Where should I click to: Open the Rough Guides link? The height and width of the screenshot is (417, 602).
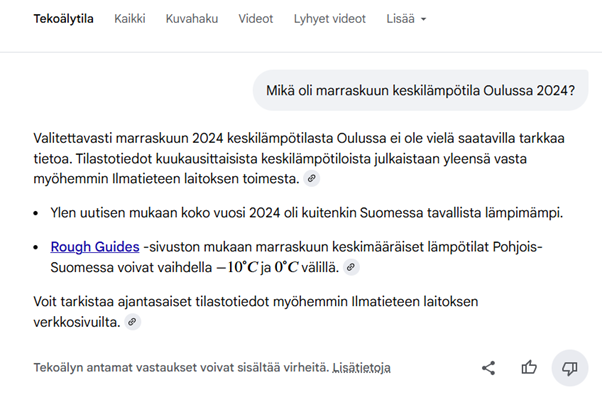(94, 246)
